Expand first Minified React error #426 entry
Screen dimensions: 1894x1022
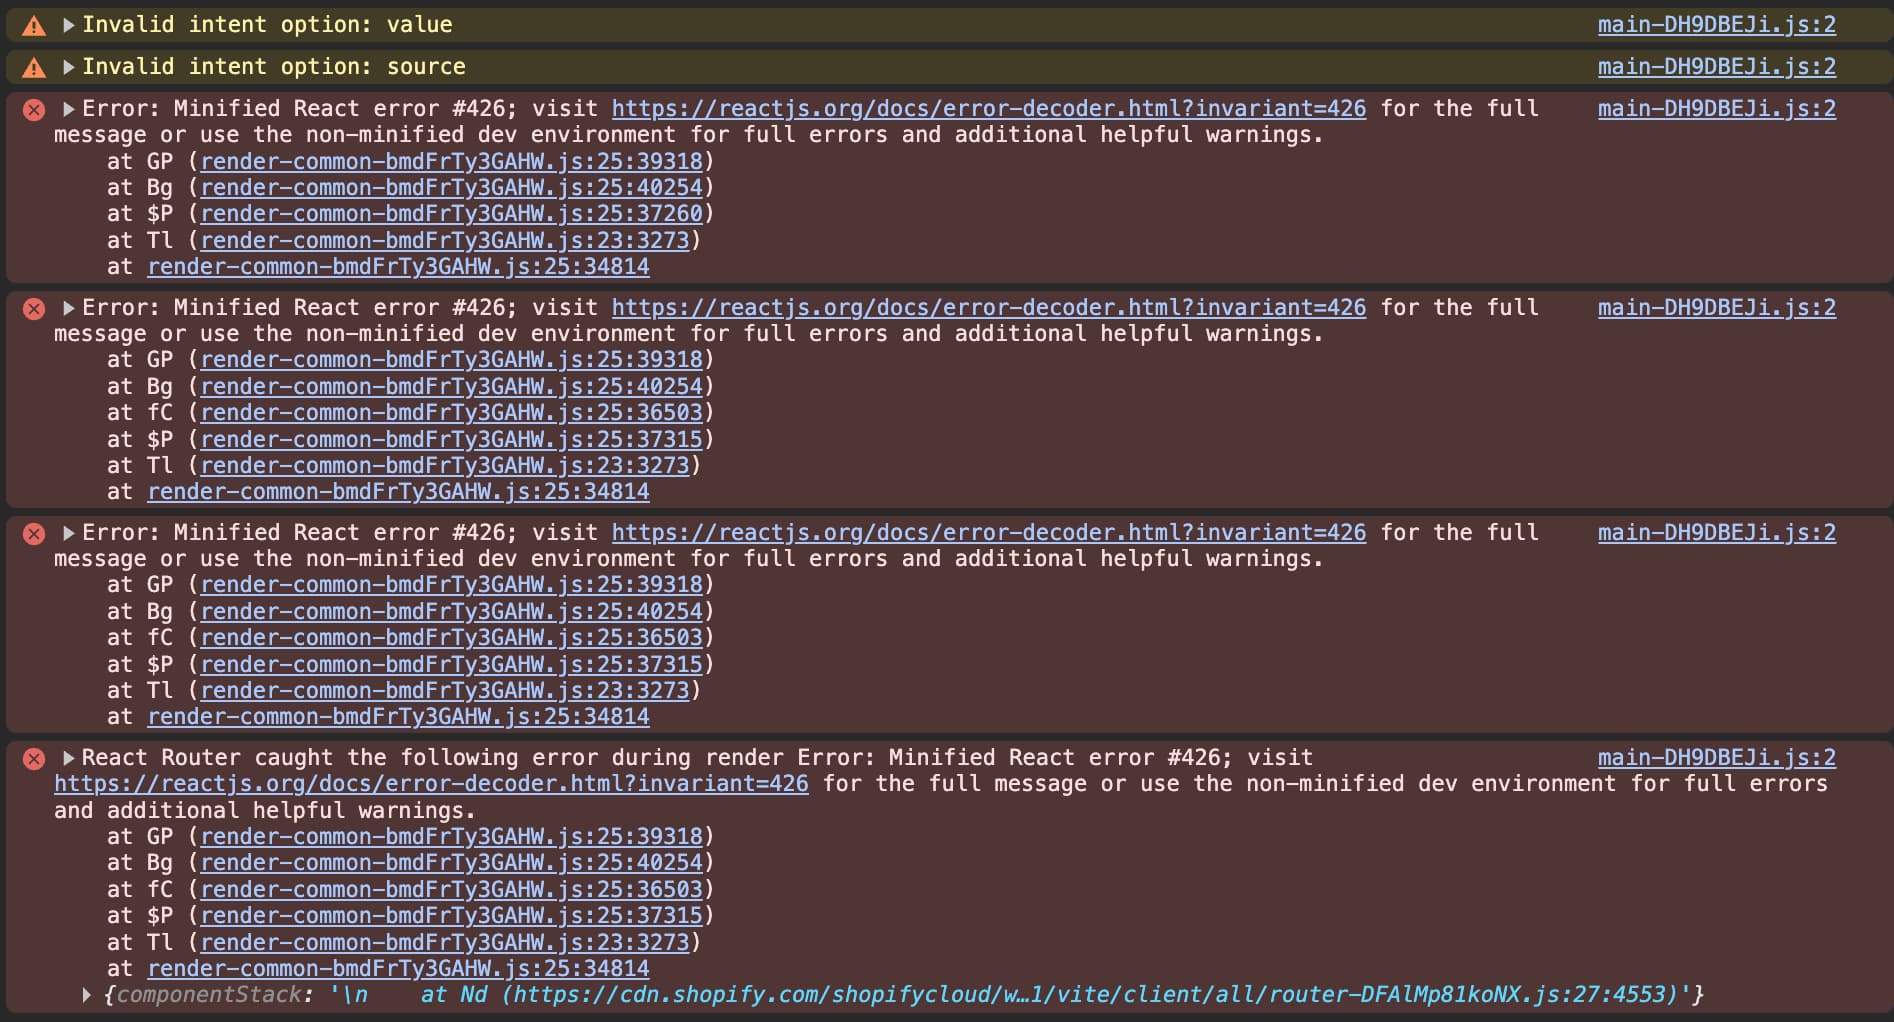[69, 109]
